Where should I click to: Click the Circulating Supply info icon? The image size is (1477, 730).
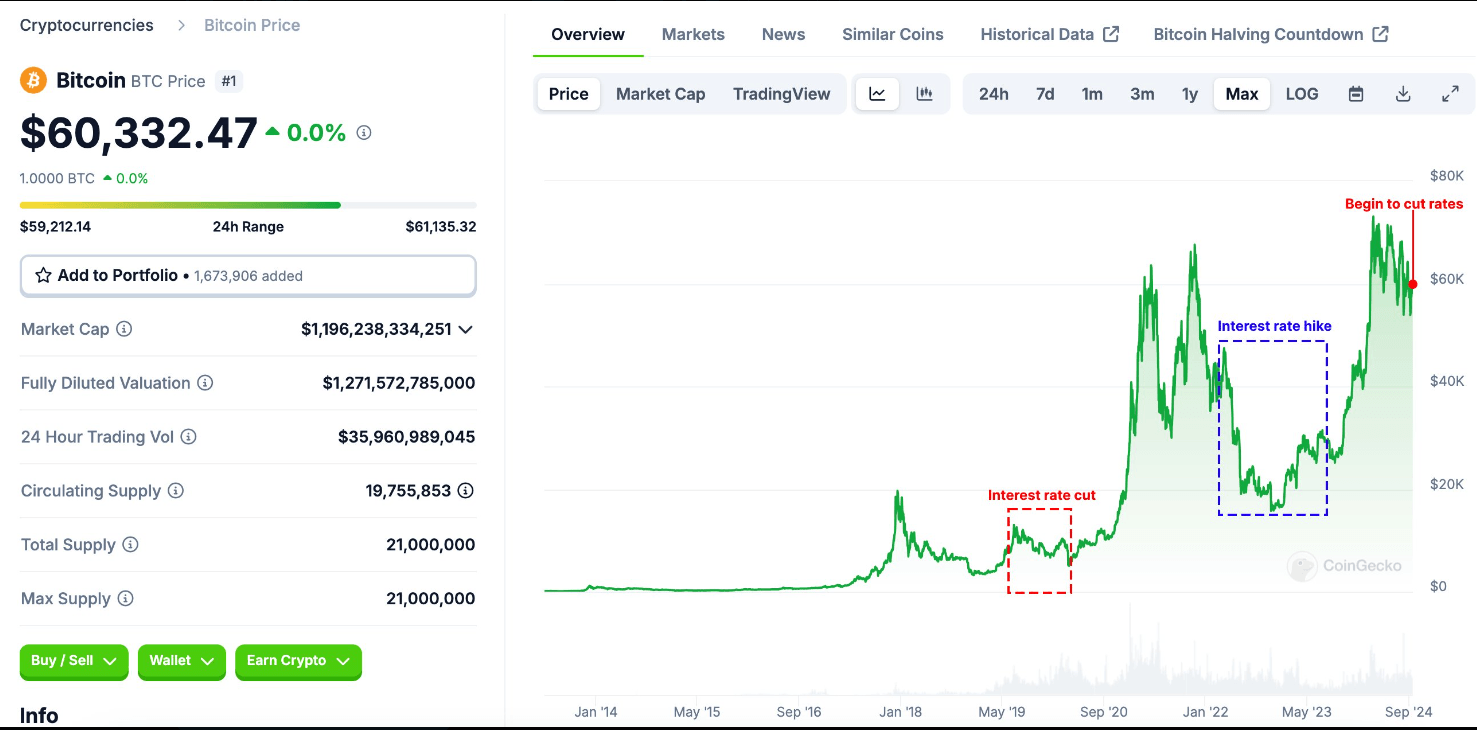point(175,490)
